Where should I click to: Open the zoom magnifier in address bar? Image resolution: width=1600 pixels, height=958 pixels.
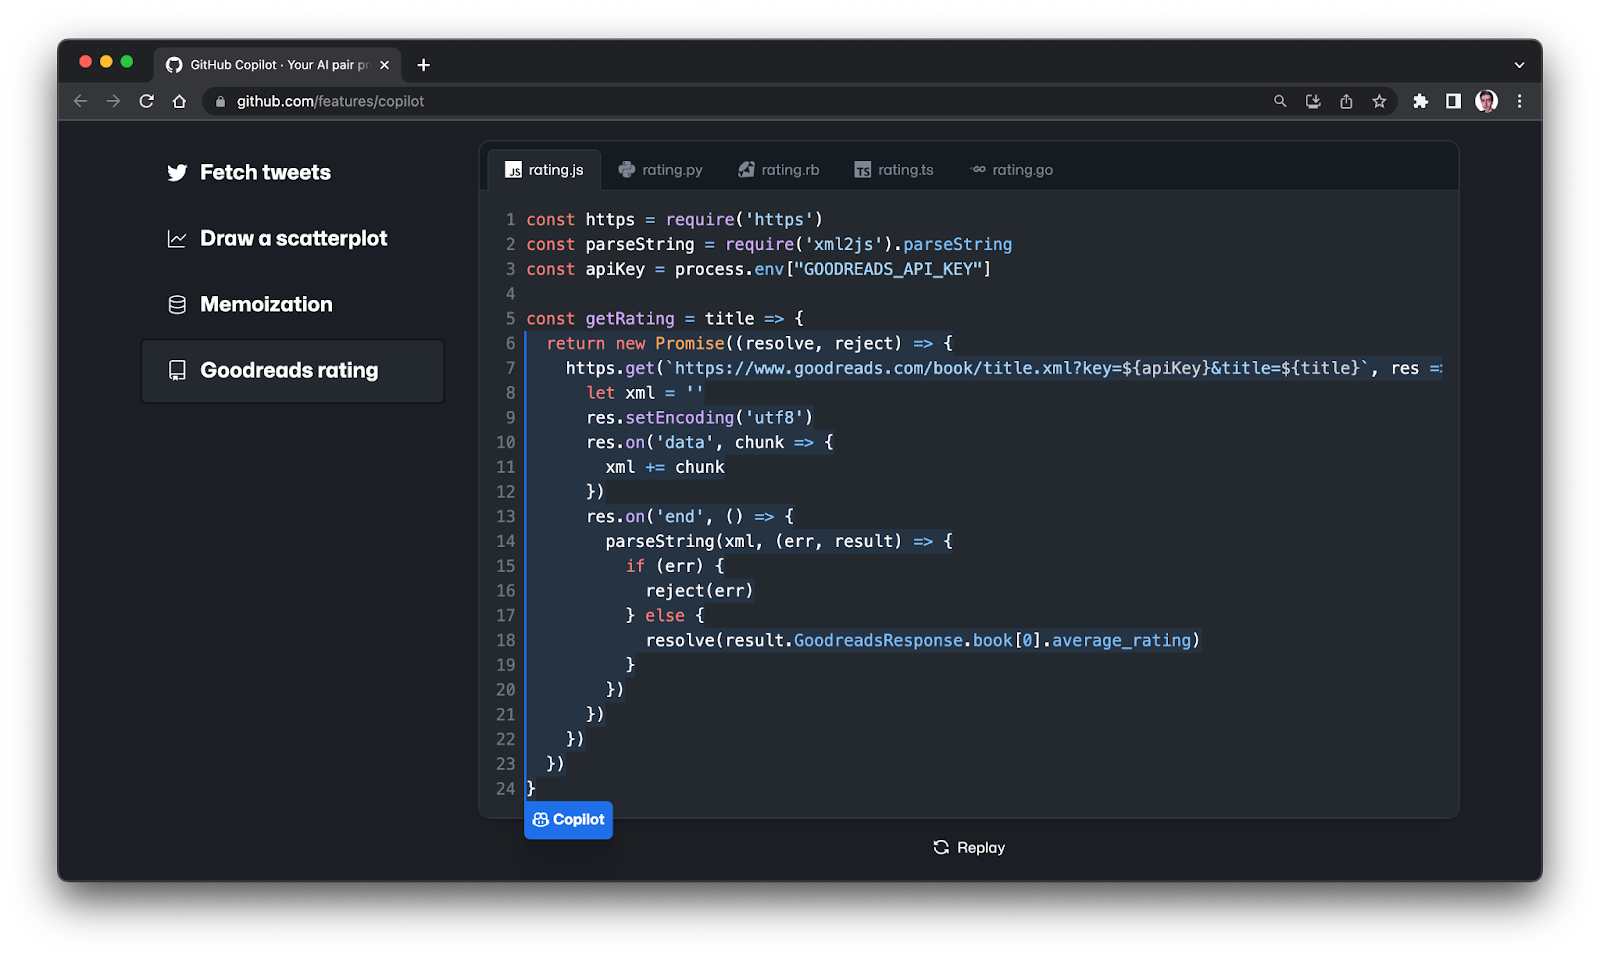(1280, 101)
